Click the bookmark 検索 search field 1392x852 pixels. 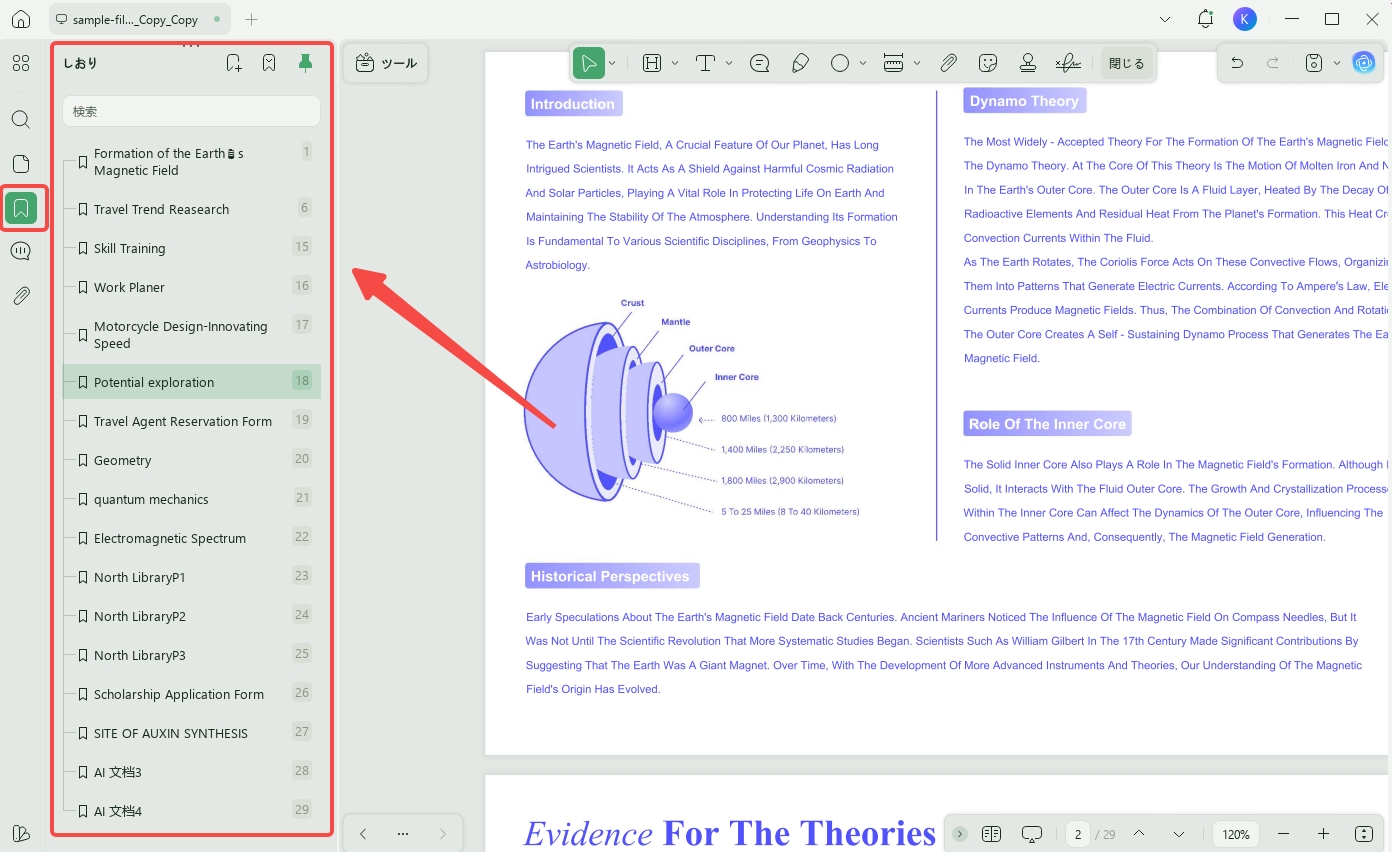pyautogui.click(x=191, y=111)
